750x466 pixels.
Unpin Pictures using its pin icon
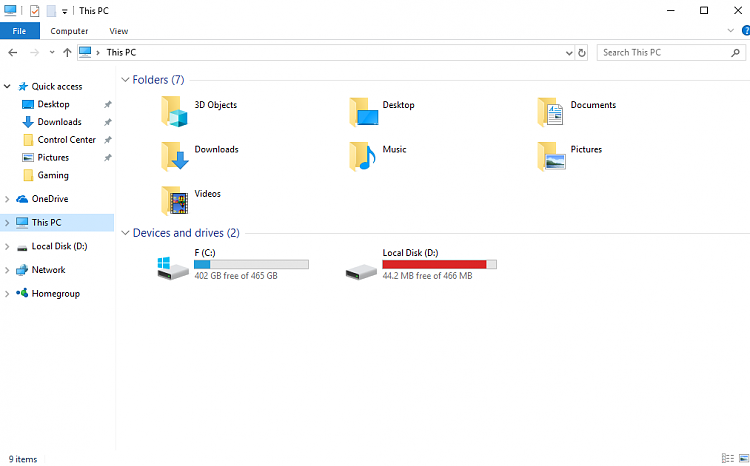coord(108,157)
